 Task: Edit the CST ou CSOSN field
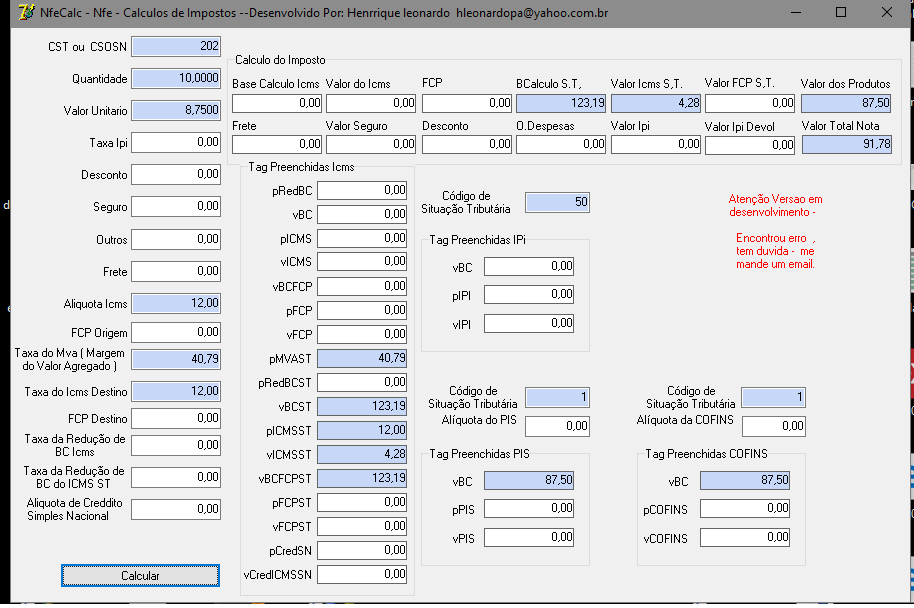click(x=176, y=47)
